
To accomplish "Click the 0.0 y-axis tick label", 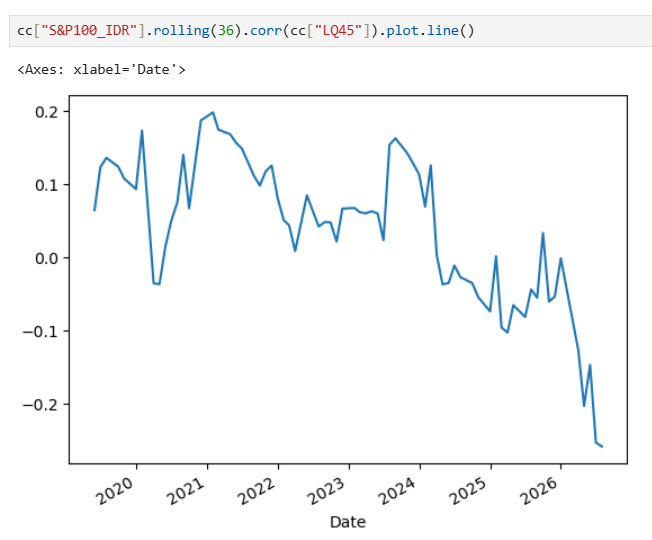I will (x=47, y=259).
